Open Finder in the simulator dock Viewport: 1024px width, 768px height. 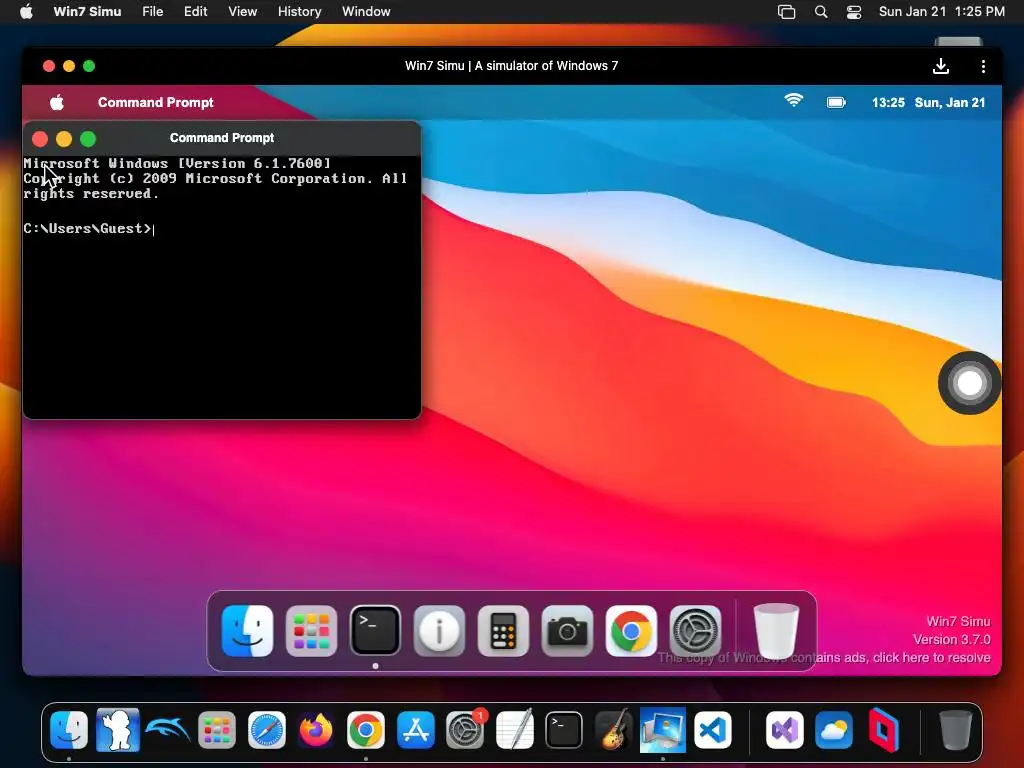(247, 631)
